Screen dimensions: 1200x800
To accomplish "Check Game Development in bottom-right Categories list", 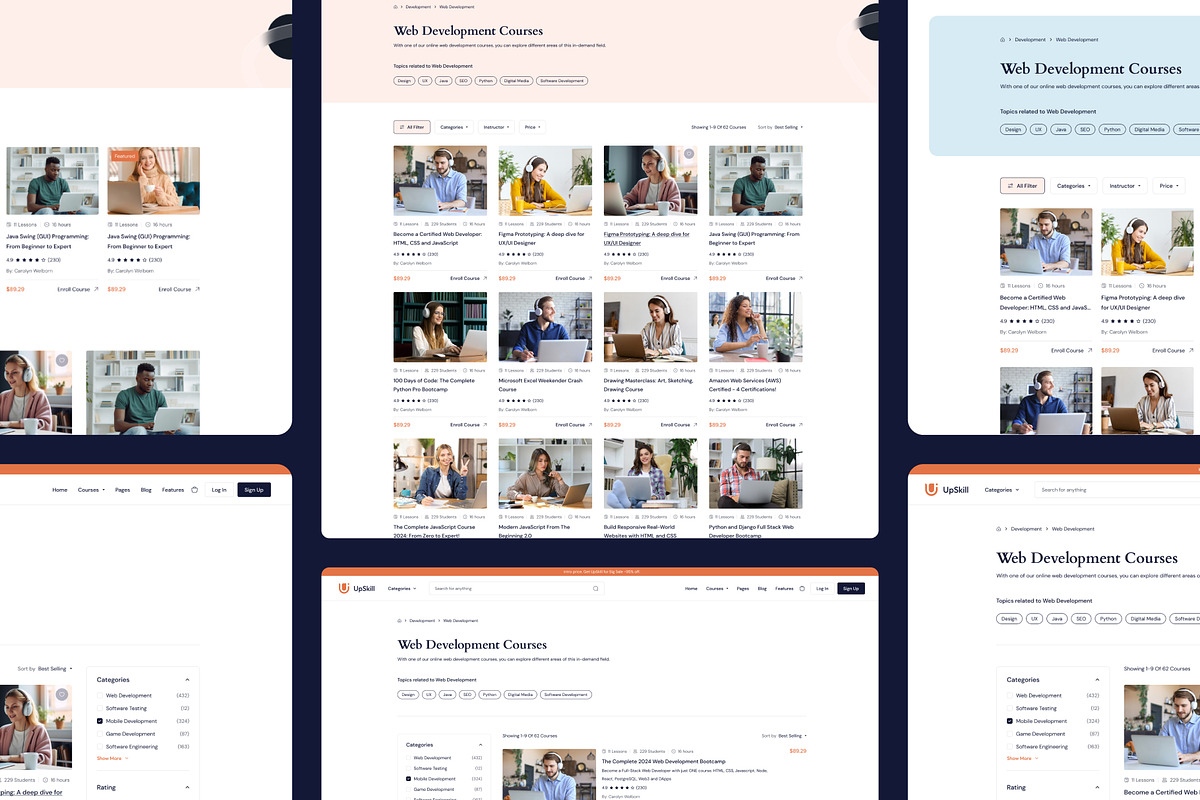I will pos(1010,734).
